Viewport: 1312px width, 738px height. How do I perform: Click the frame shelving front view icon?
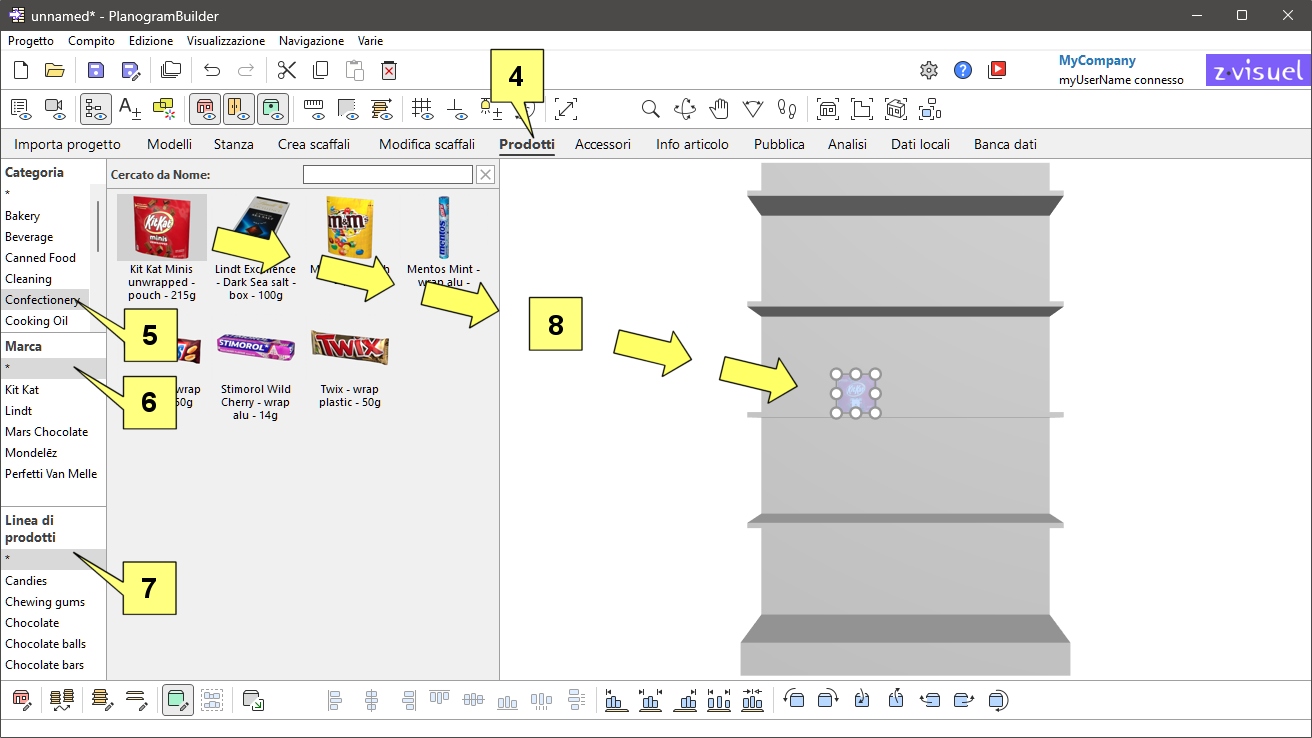click(x=828, y=109)
